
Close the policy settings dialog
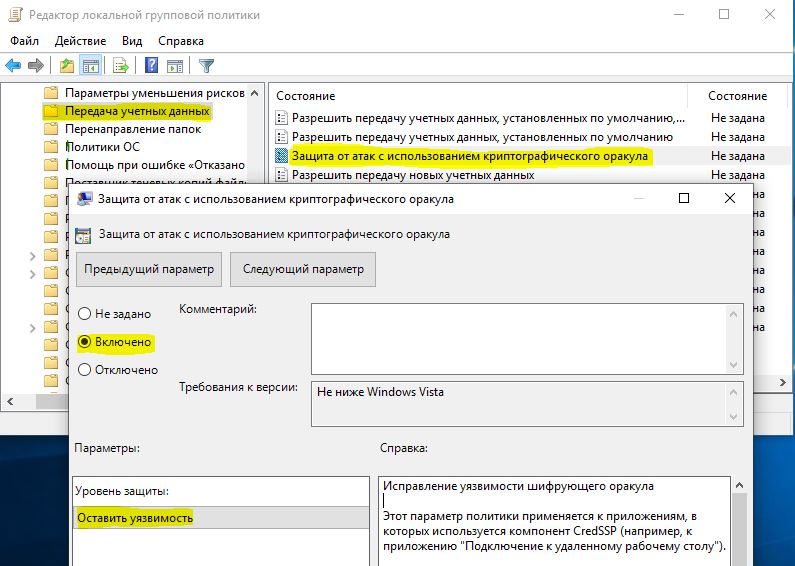730,198
